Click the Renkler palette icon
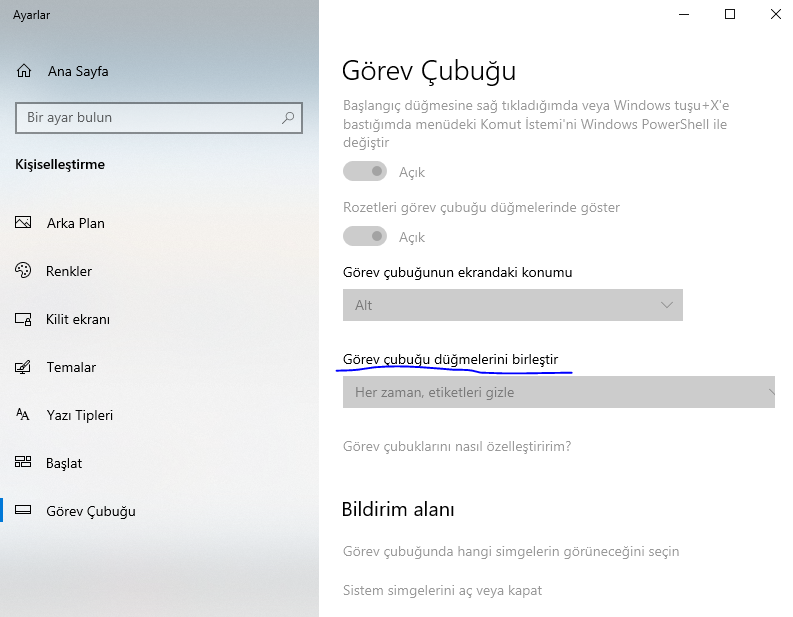 [x=23, y=271]
